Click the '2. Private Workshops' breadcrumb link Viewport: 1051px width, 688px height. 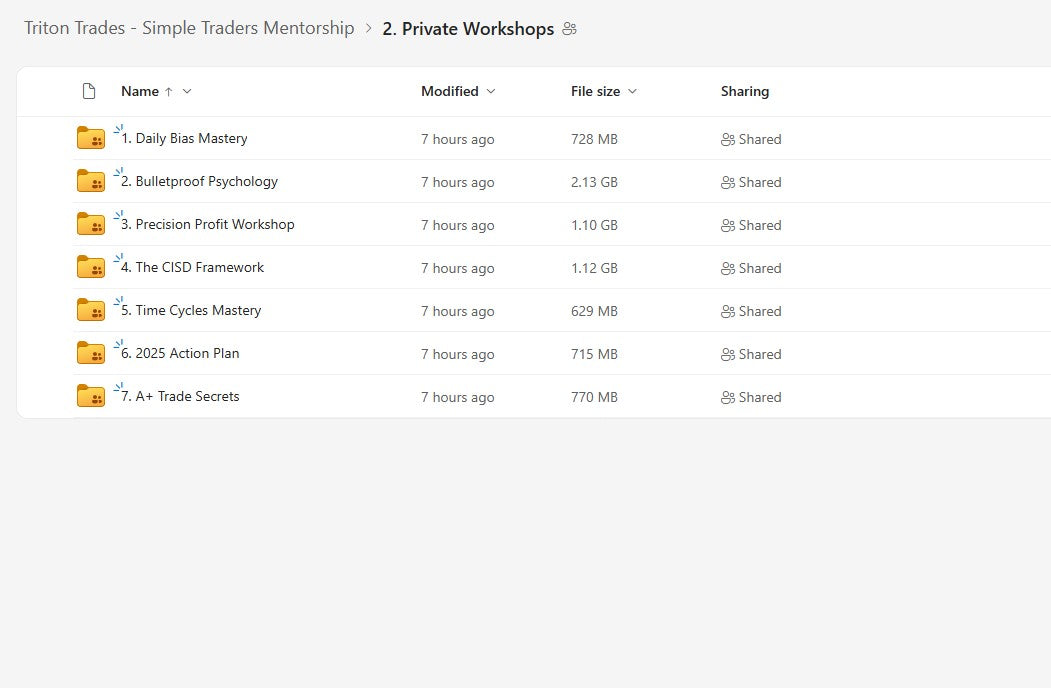[468, 29]
